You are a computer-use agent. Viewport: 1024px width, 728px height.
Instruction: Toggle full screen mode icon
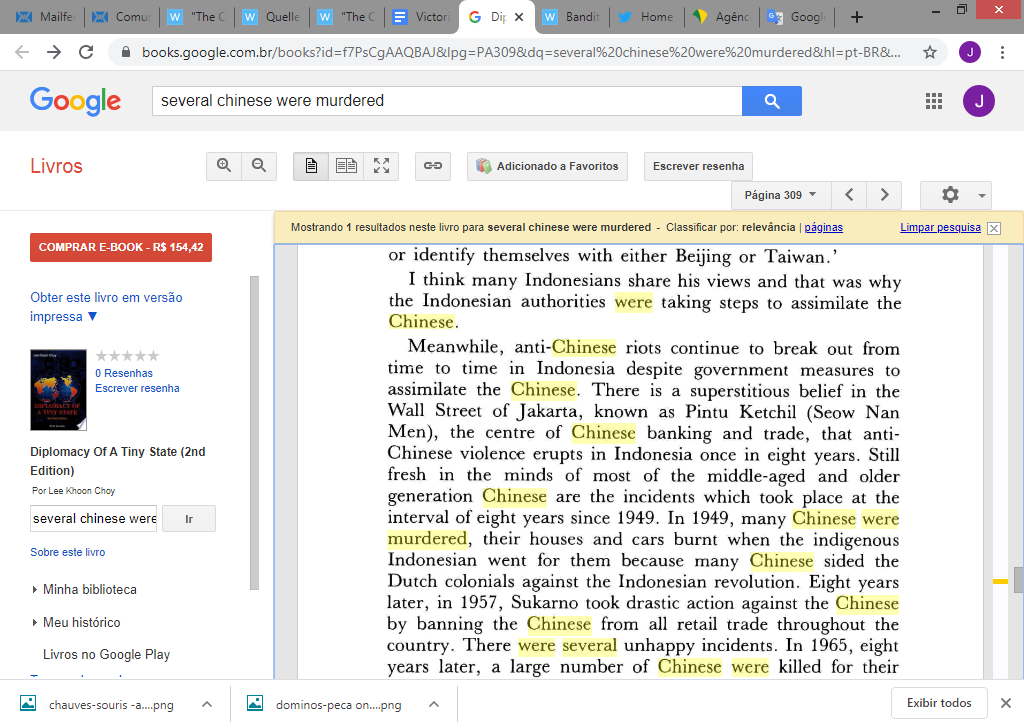pos(381,166)
